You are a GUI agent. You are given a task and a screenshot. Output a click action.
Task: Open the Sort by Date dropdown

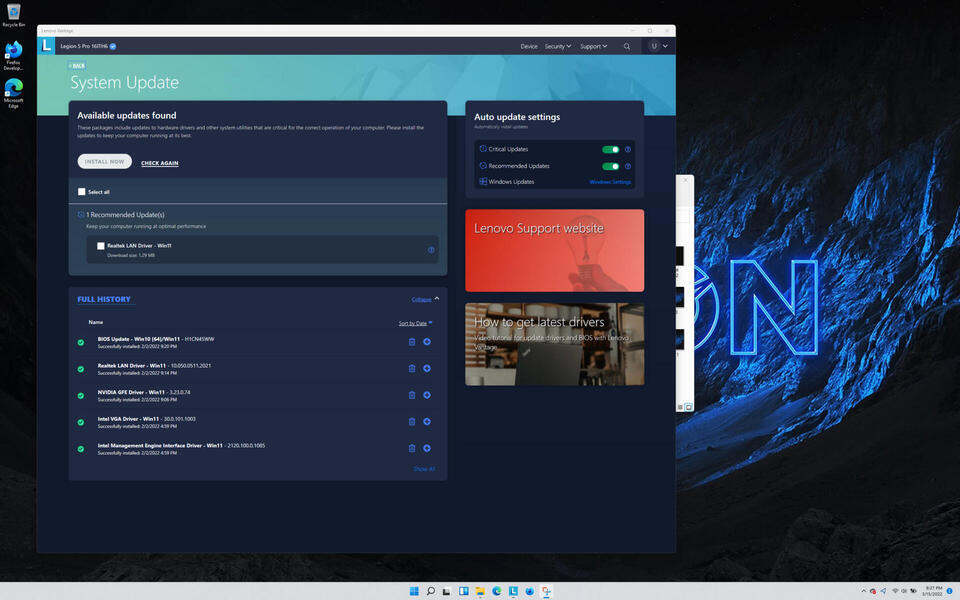[x=416, y=323]
